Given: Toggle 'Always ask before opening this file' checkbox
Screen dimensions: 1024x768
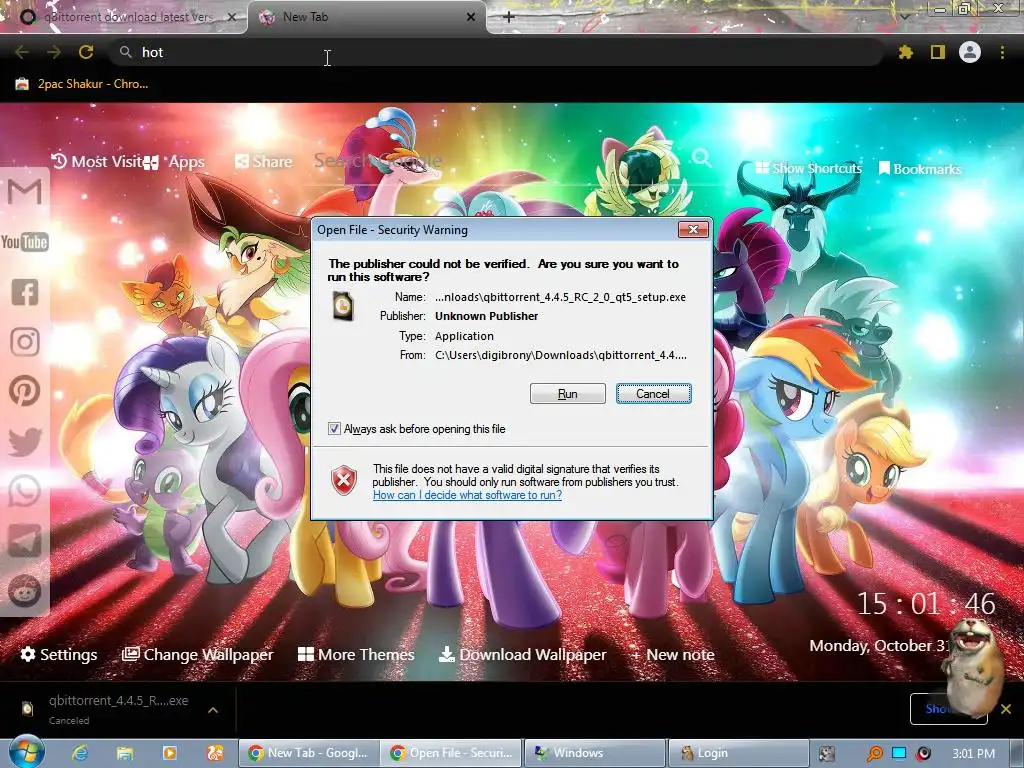Looking at the screenshot, I should tap(334, 429).
